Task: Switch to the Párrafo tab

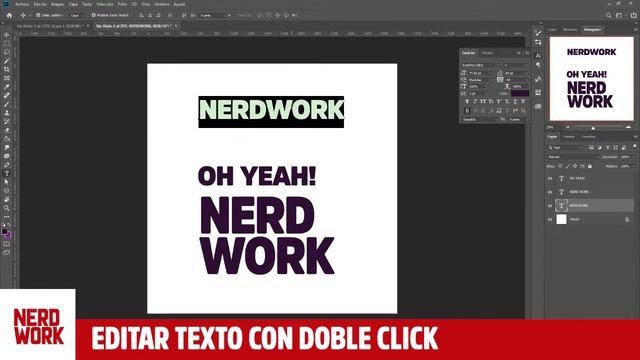Action: 487,53
